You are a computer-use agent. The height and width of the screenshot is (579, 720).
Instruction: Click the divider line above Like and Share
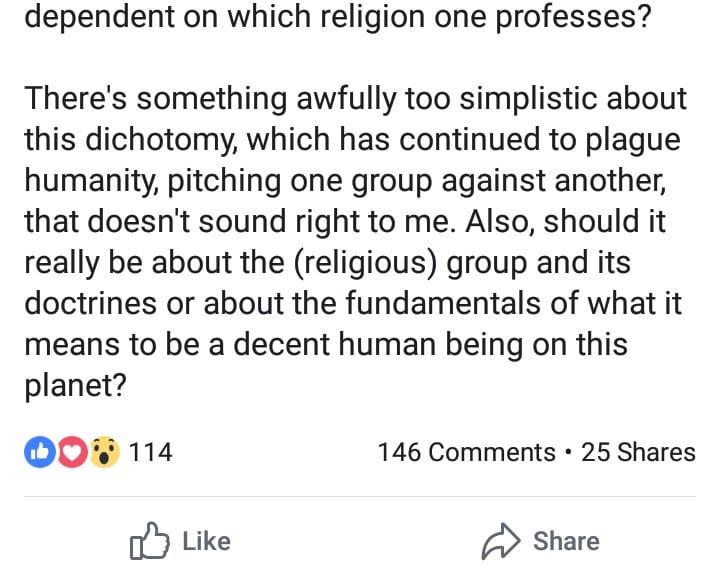pos(360,496)
